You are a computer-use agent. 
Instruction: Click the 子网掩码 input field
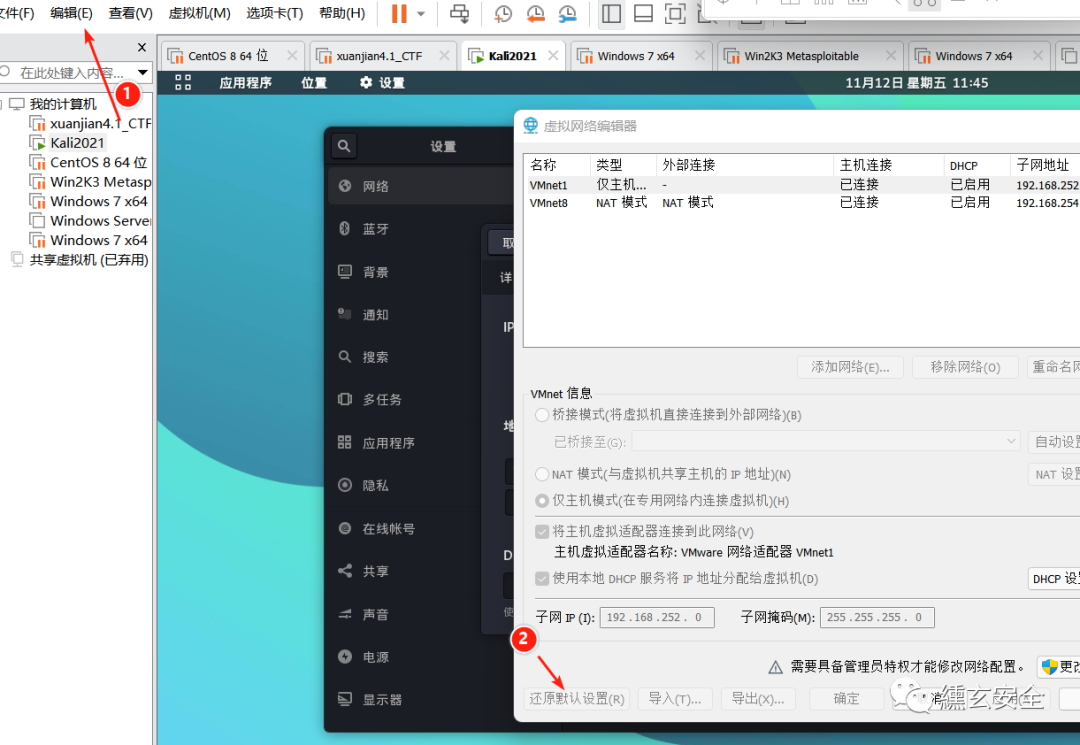[x=877, y=618]
